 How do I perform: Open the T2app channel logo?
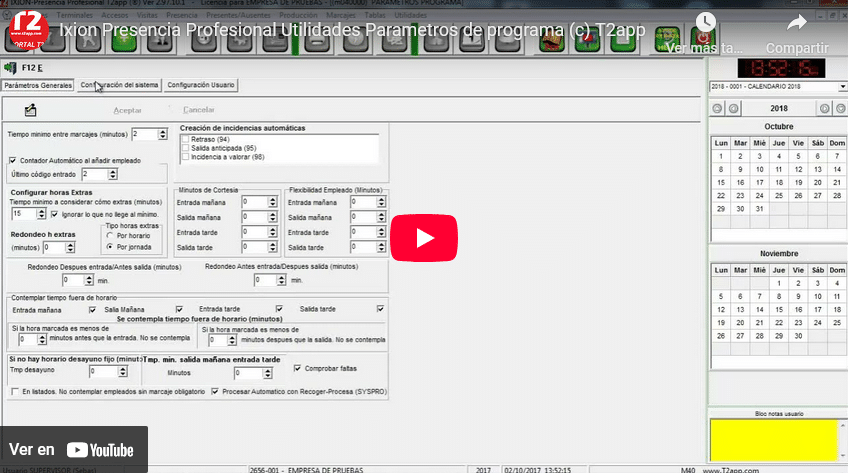[29, 30]
